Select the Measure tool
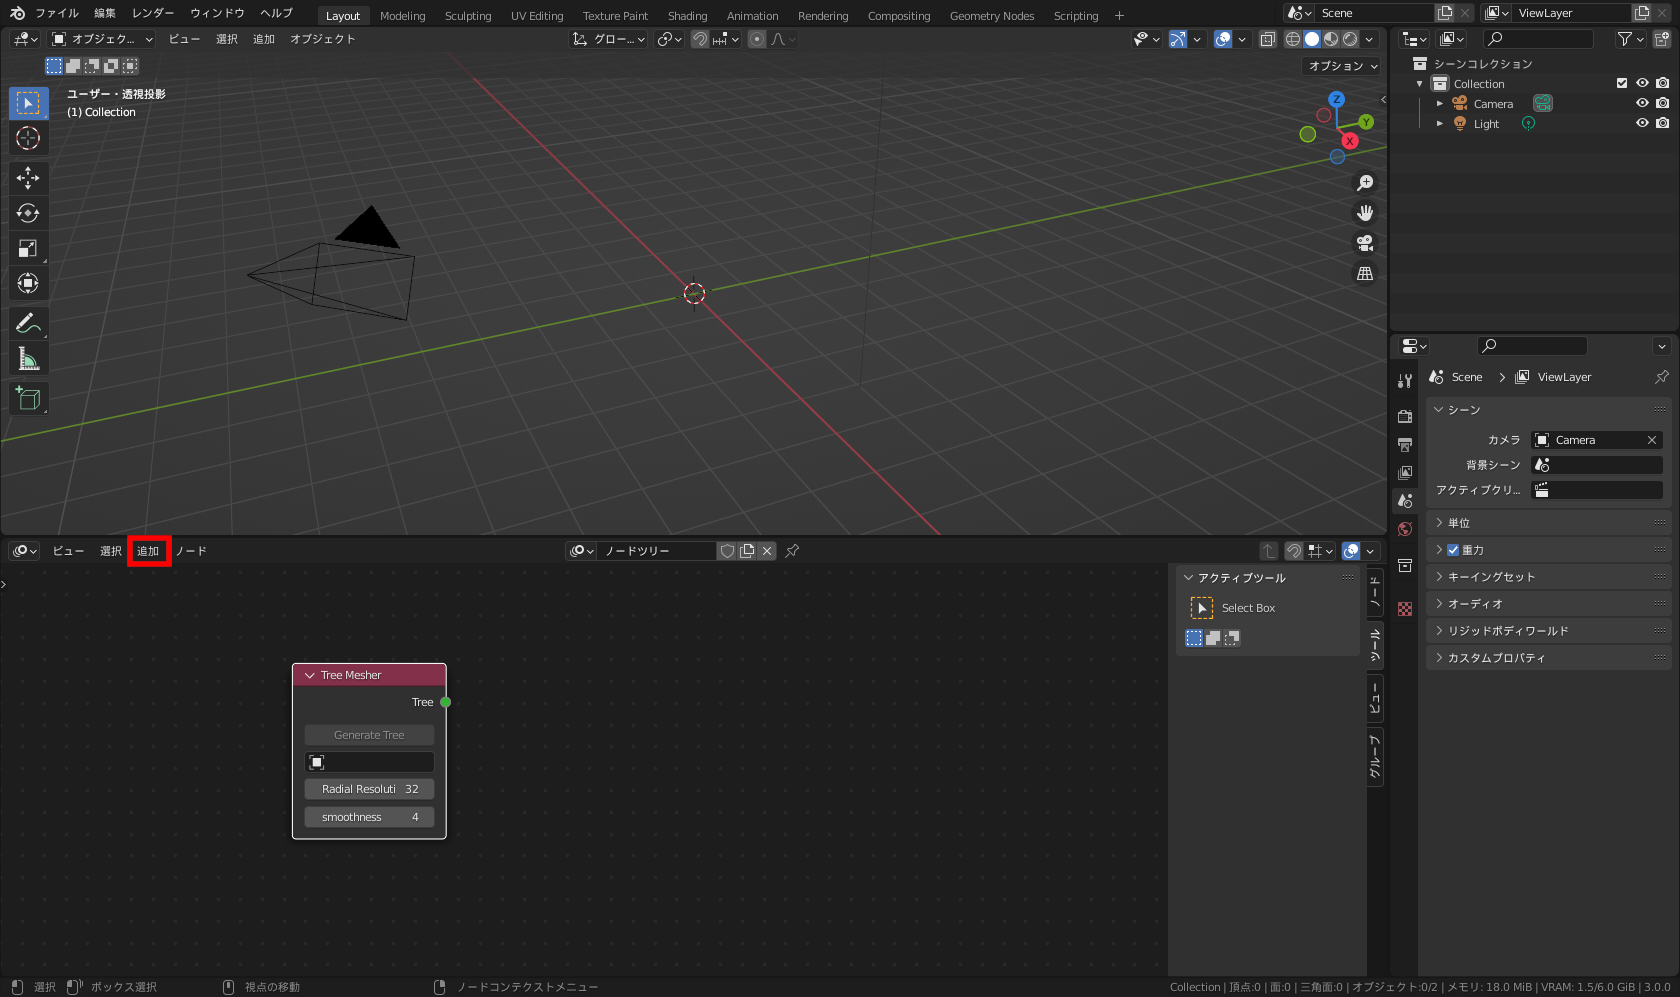1680x997 pixels. point(28,358)
